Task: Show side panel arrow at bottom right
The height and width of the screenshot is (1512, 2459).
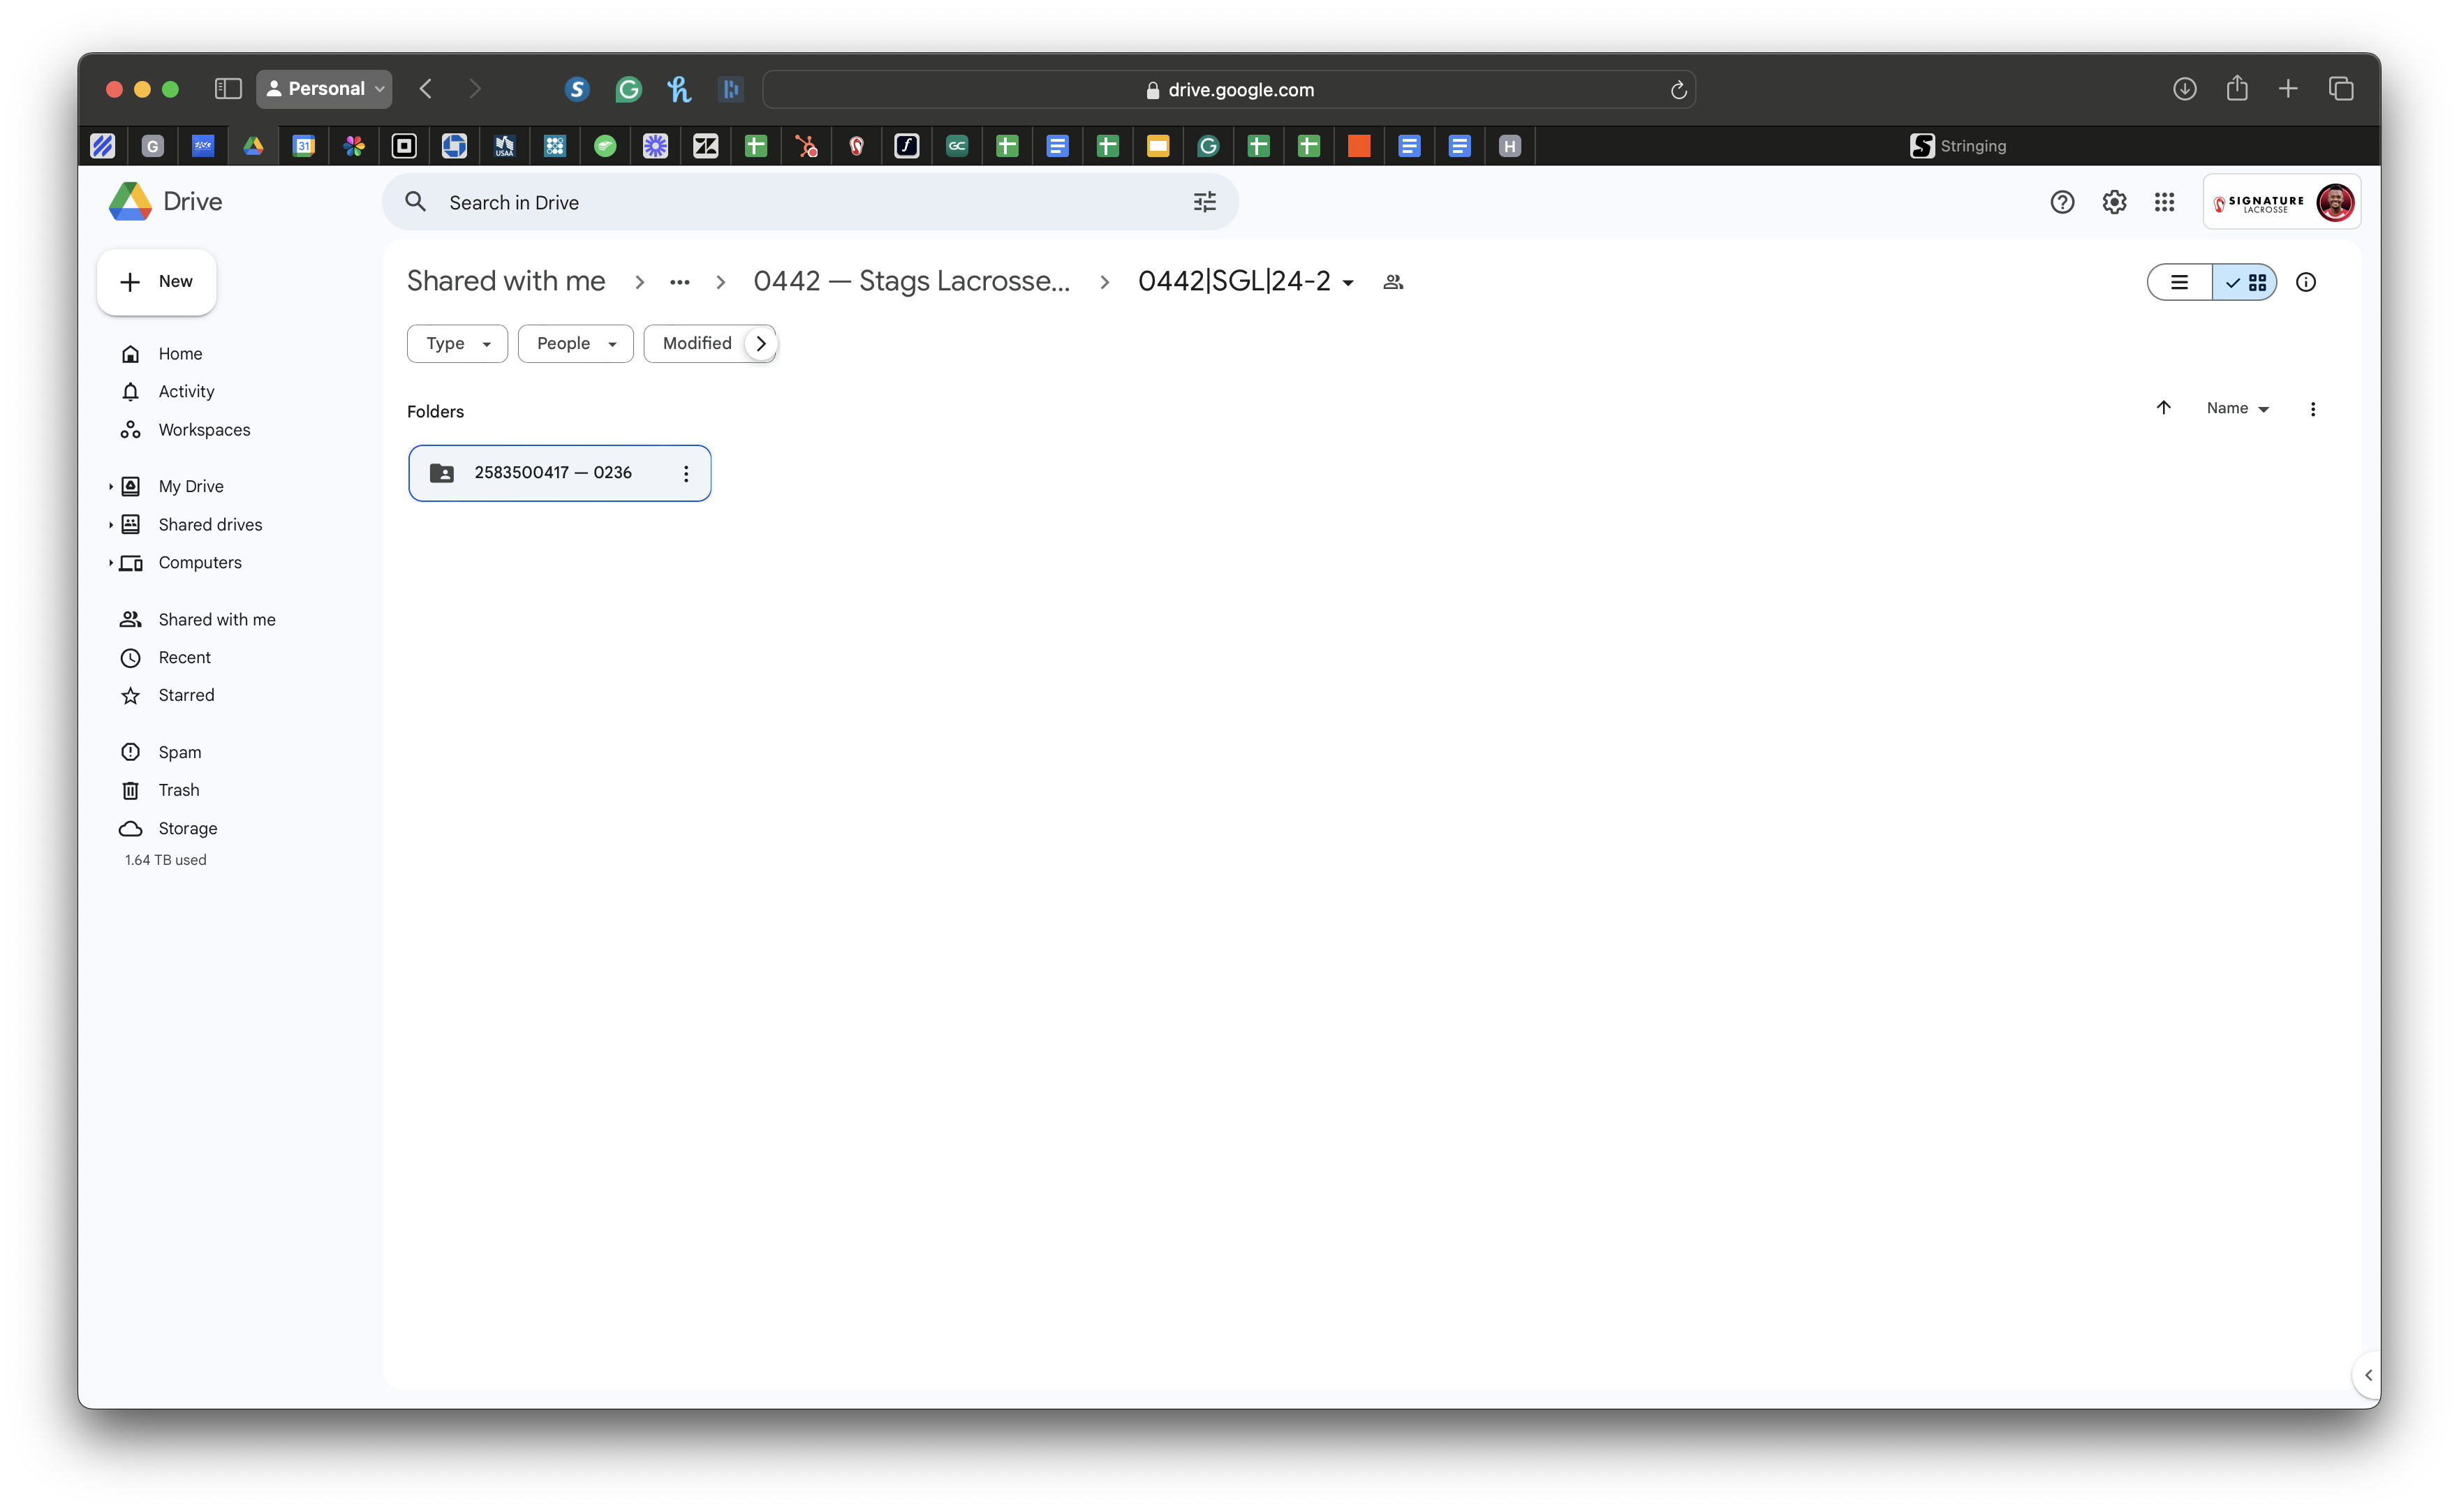Action: [x=2367, y=1375]
